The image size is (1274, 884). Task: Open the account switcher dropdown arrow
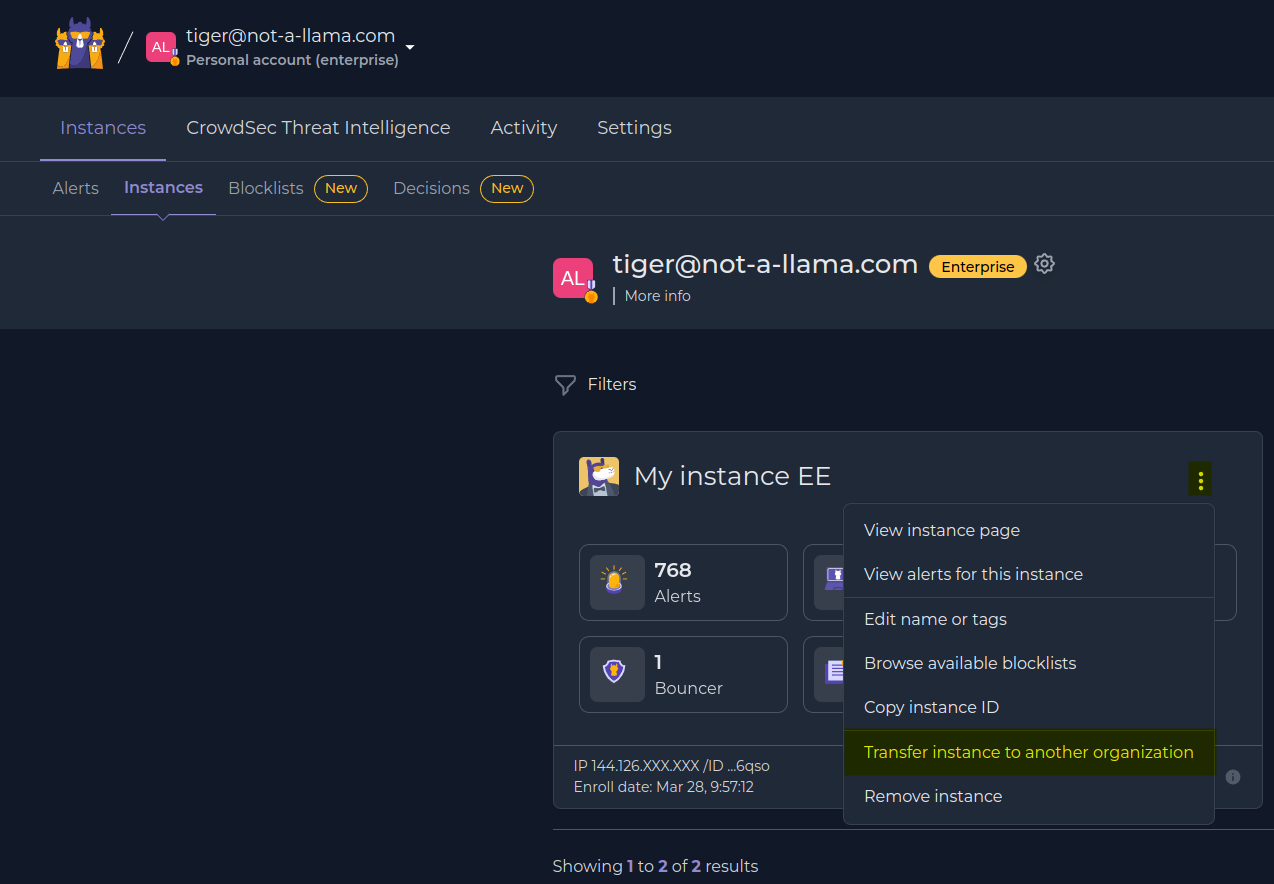[410, 47]
